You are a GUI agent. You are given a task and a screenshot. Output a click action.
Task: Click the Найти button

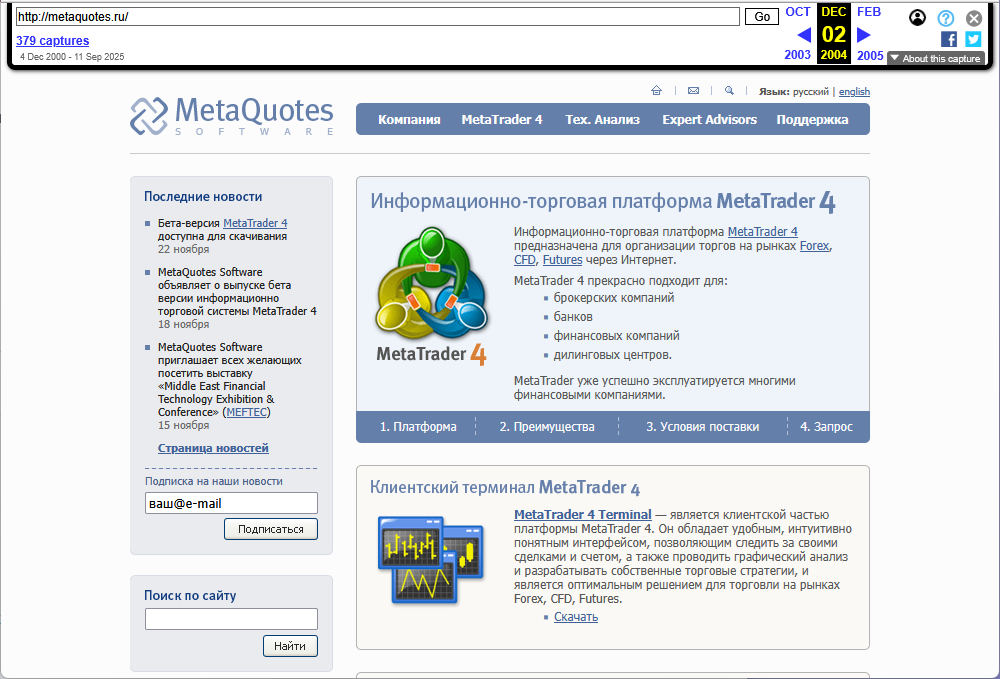pos(290,646)
